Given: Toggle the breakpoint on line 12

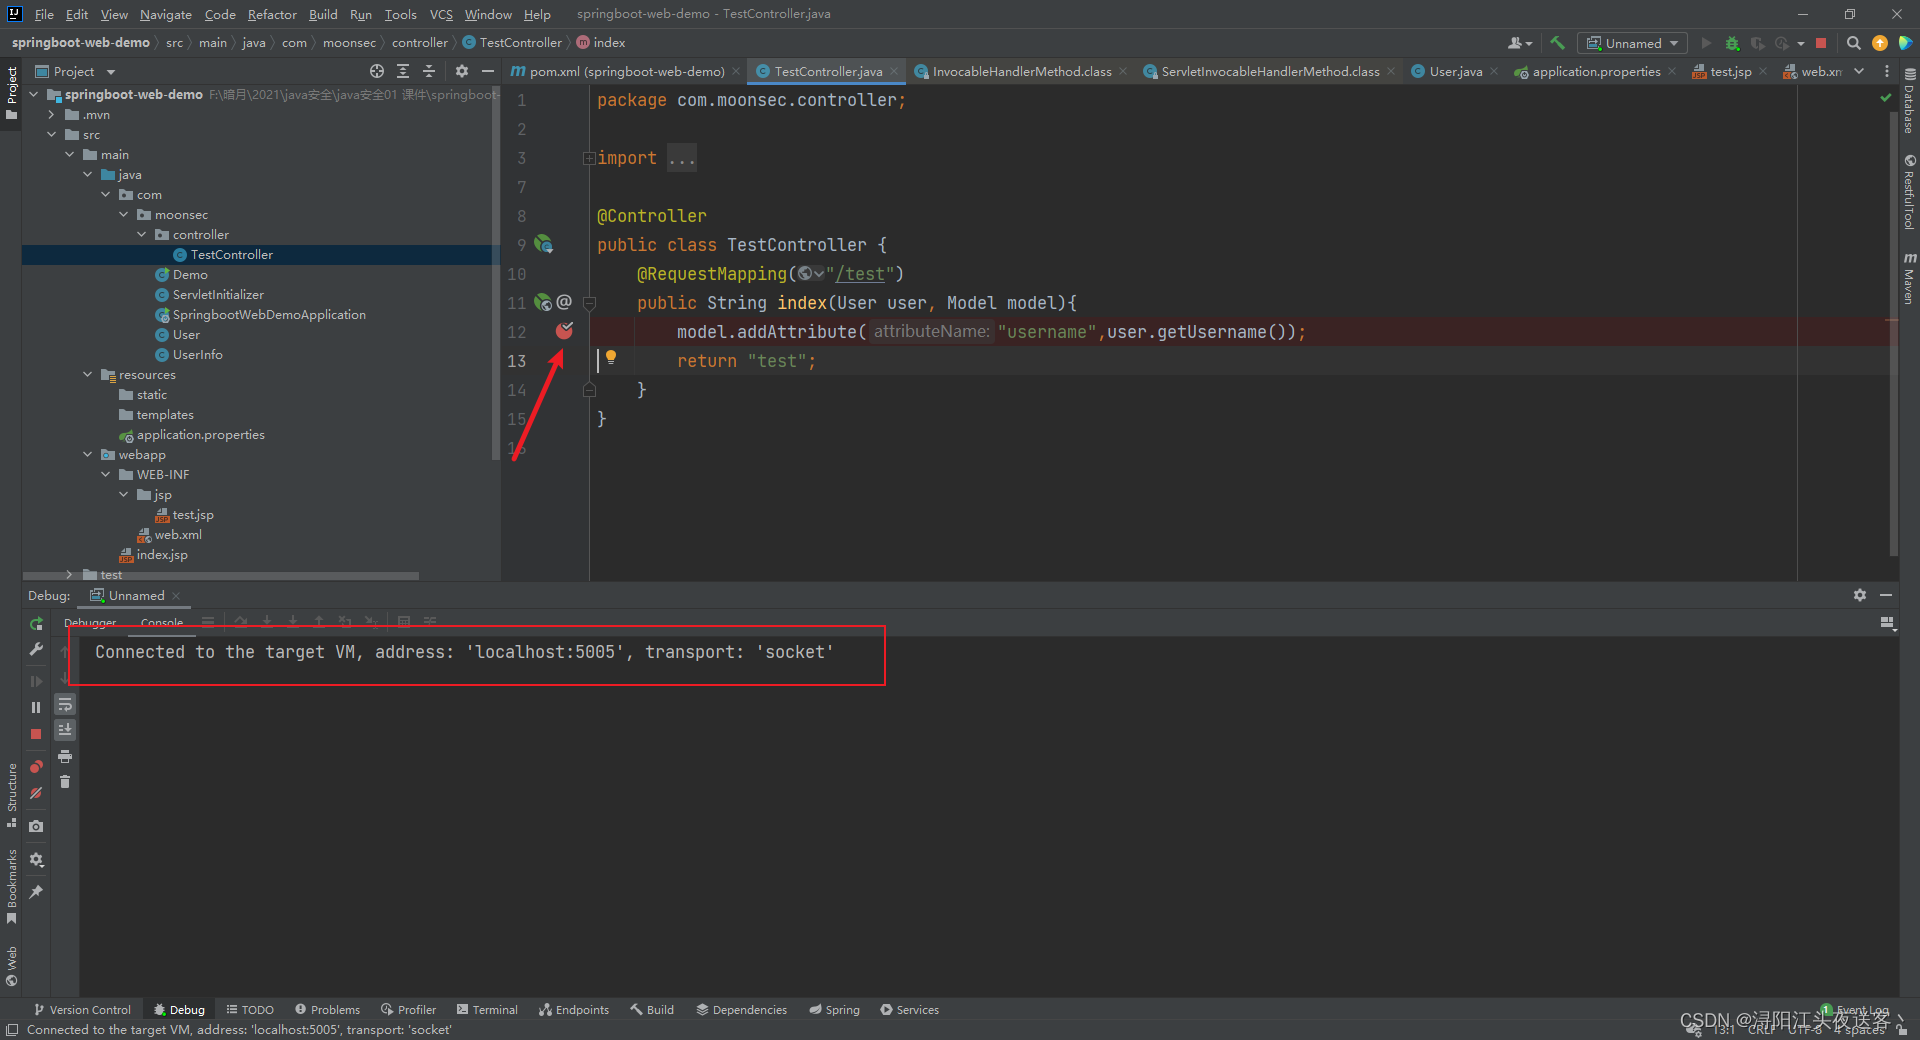Looking at the screenshot, I should click(565, 330).
